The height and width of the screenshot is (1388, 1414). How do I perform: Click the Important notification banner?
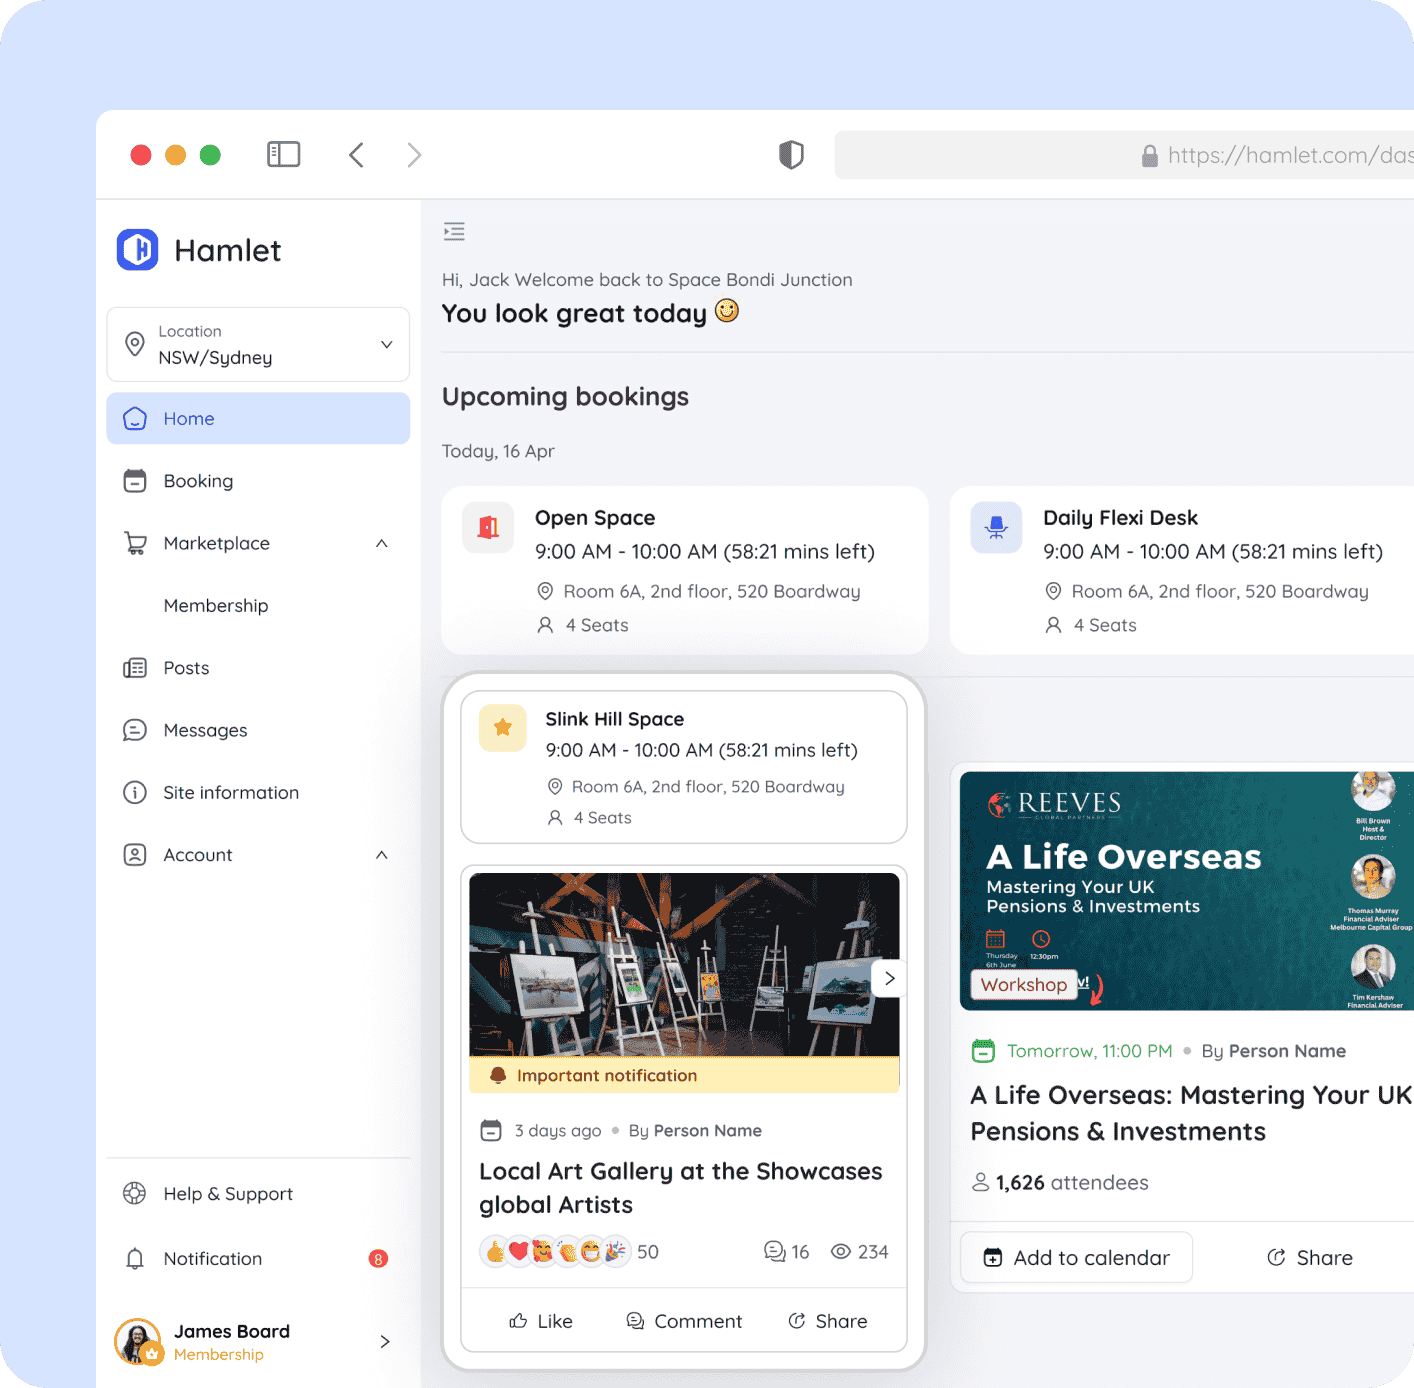(684, 1075)
